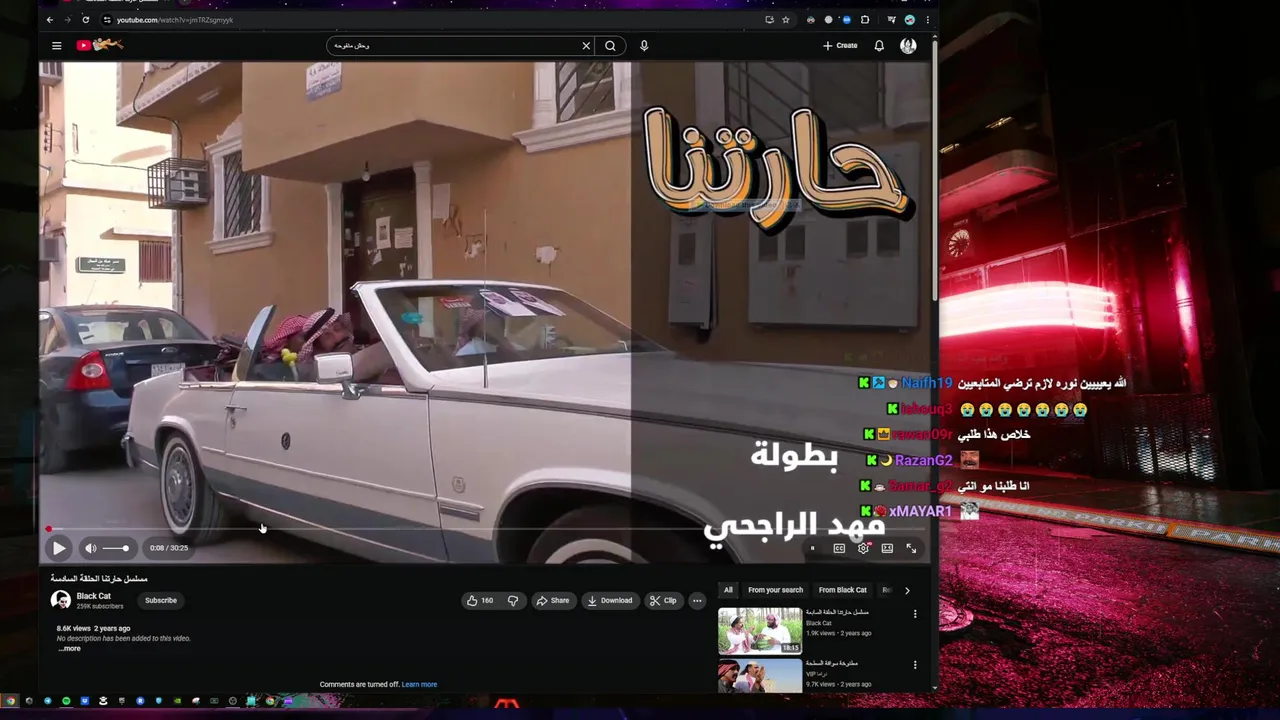This screenshot has height=720, width=1280.
Task: Go back in the browser
Action: 50,20
